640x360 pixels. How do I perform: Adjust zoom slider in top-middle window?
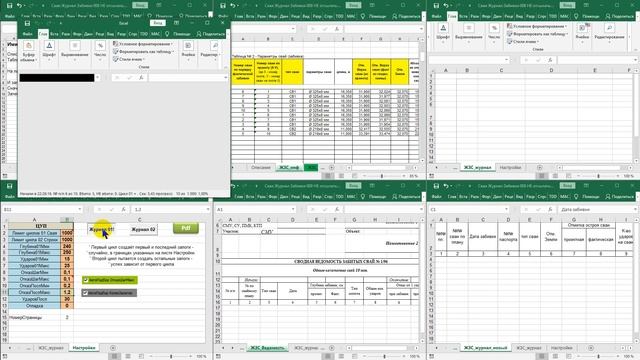coord(382,176)
